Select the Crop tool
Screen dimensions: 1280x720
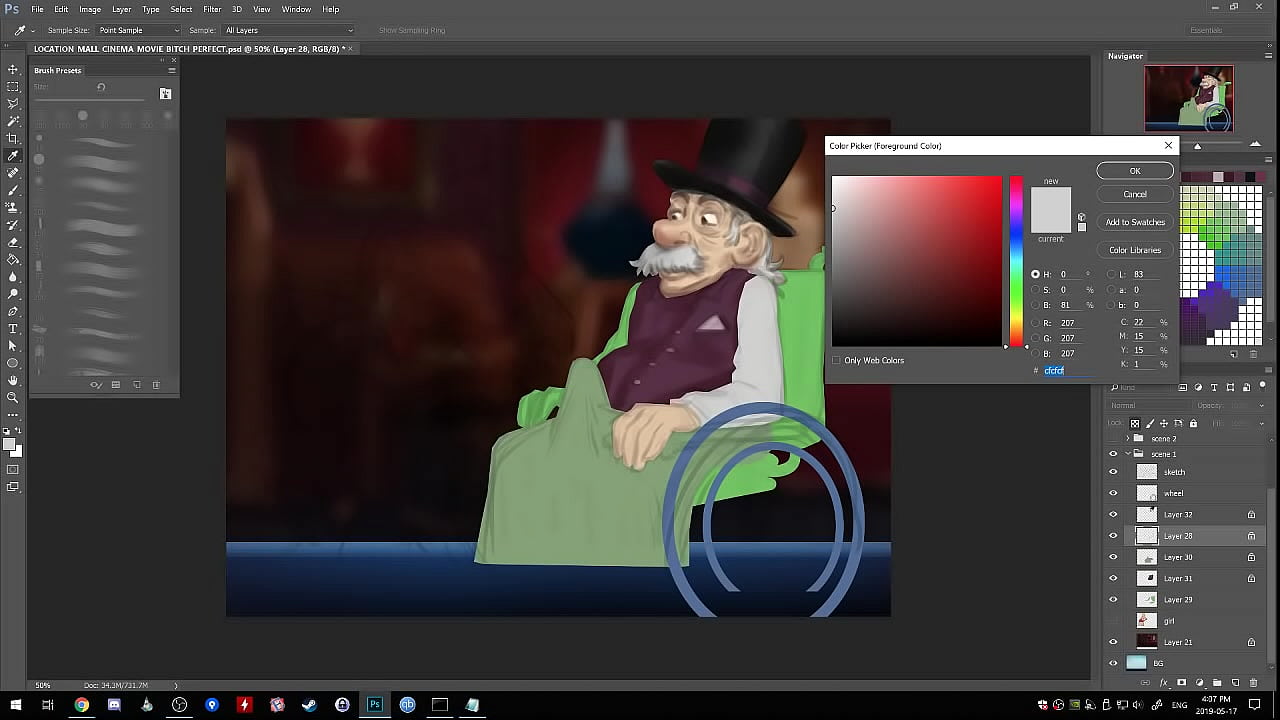point(13,138)
